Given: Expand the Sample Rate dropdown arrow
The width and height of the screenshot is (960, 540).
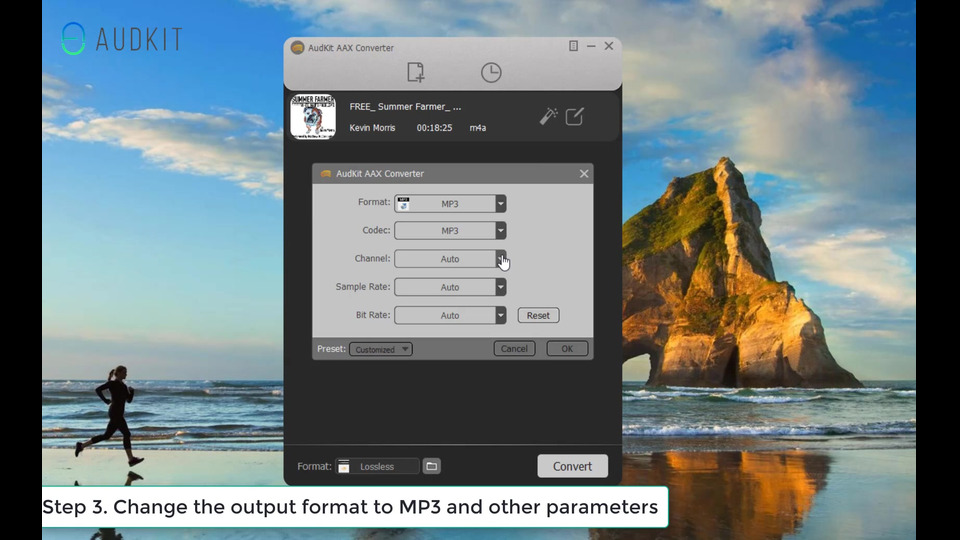Looking at the screenshot, I should tap(501, 287).
